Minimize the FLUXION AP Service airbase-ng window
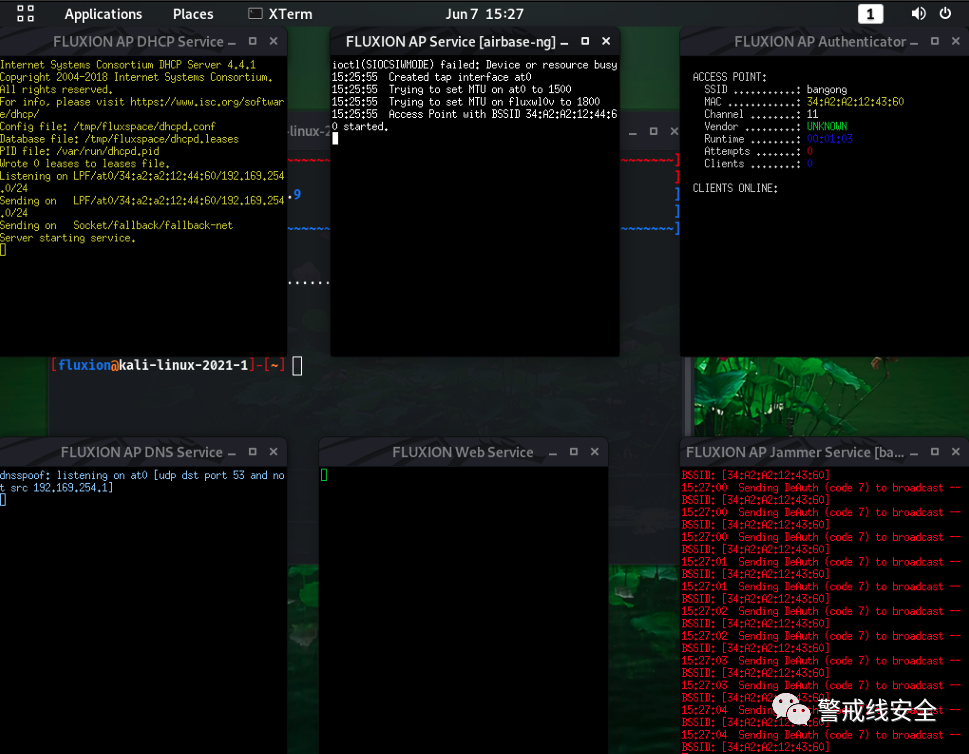Image resolution: width=969 pixels, height=754 pixels. click(564, 42)
